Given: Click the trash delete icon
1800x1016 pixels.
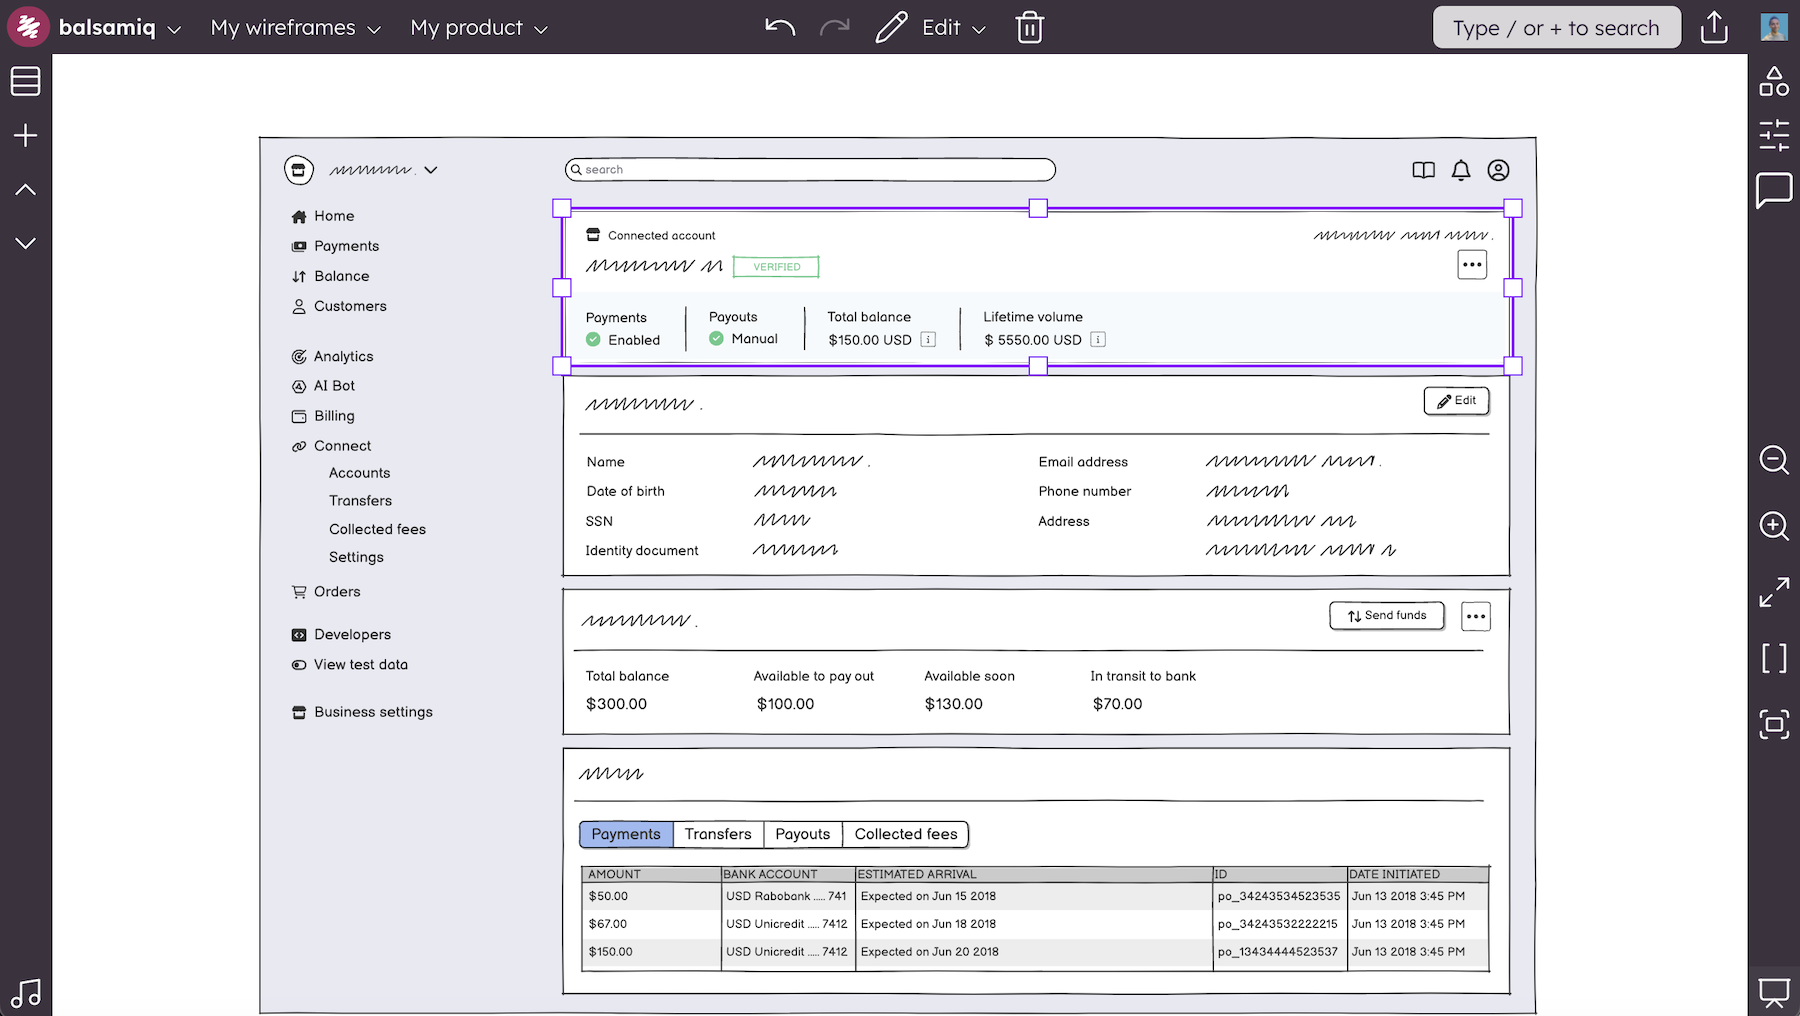Looking at the screenshot, I should click(x=1029, y=28).
